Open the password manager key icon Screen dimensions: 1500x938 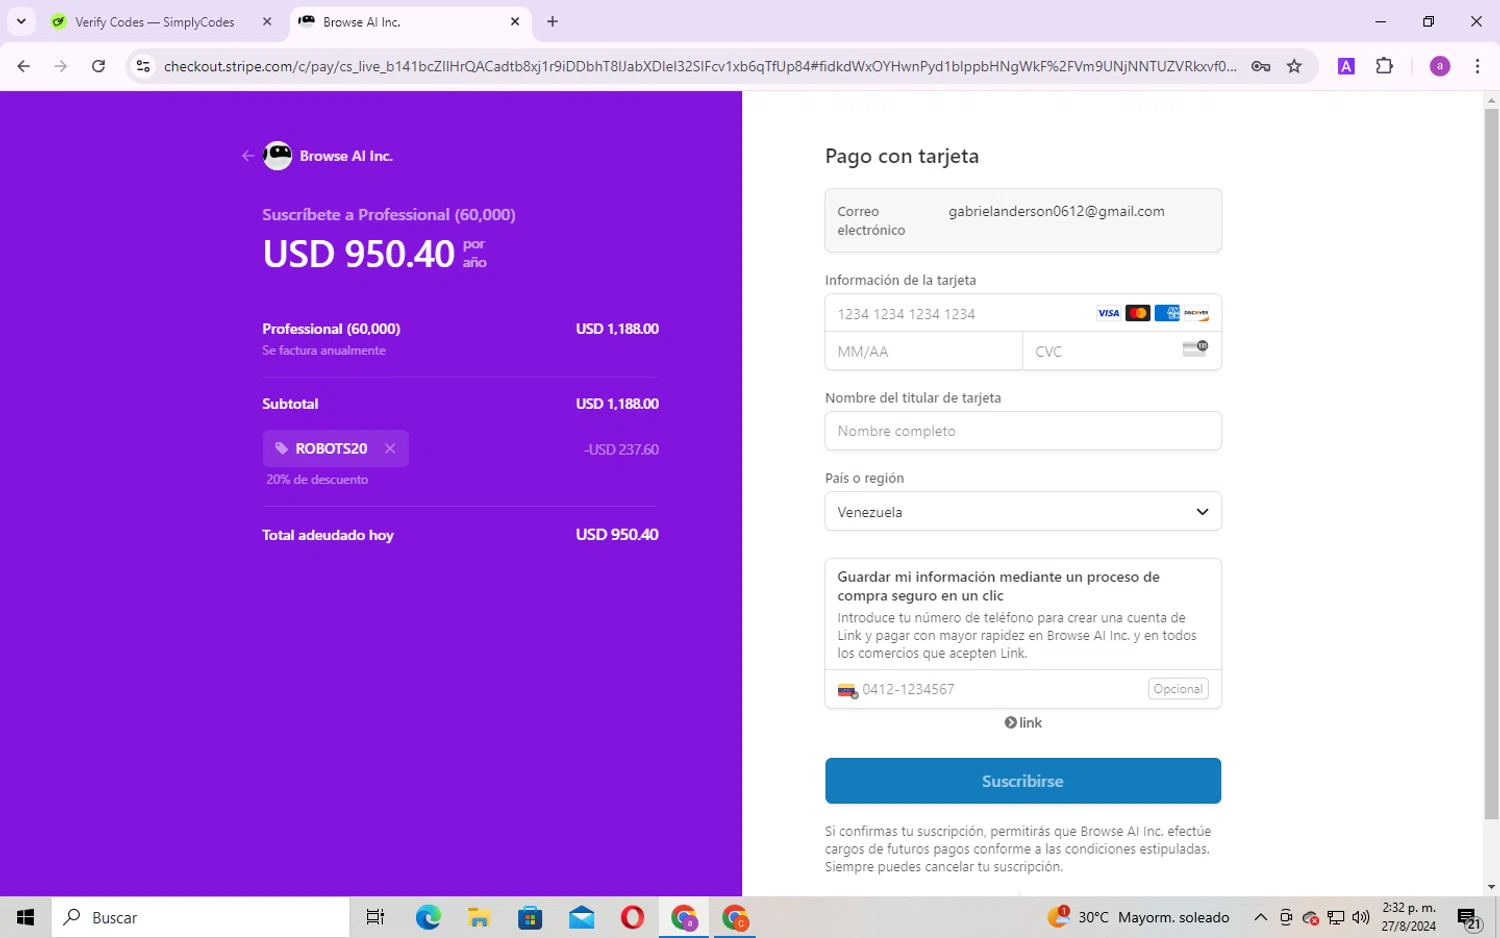1261,66
